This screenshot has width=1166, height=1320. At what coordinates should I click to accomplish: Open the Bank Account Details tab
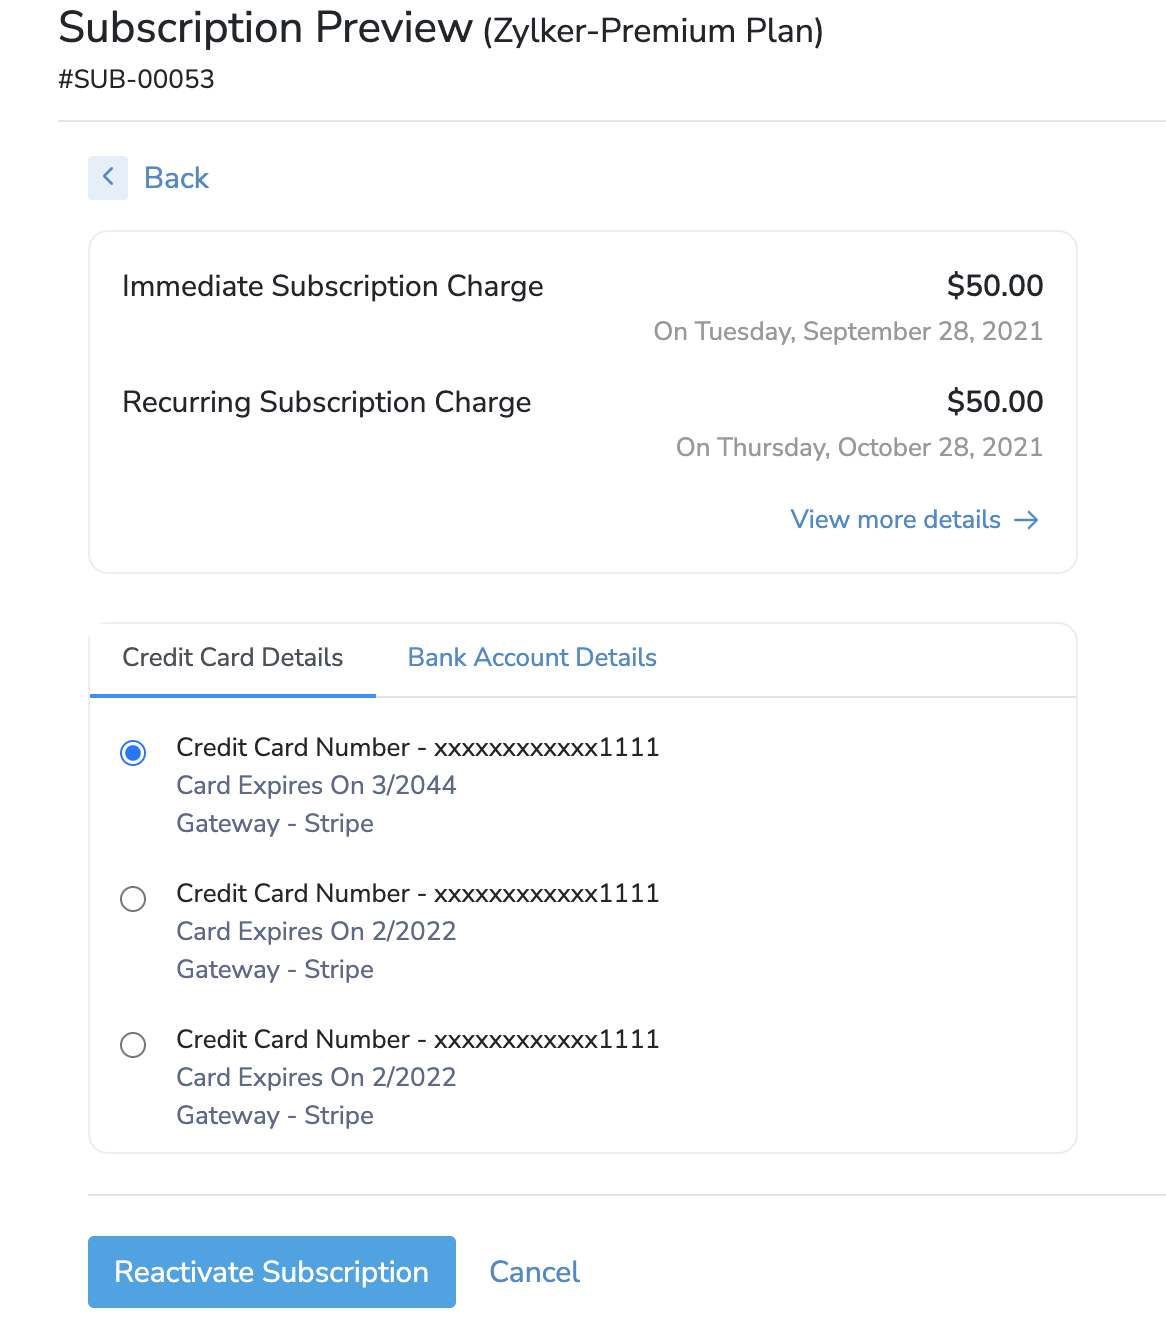coord(532,658)
